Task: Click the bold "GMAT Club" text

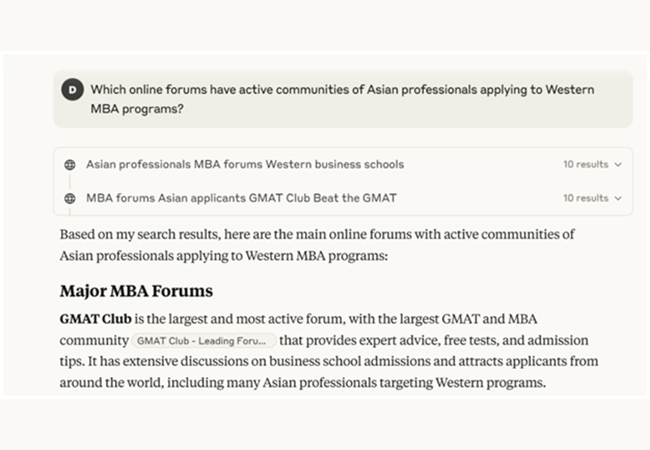Action: point(95,319)
